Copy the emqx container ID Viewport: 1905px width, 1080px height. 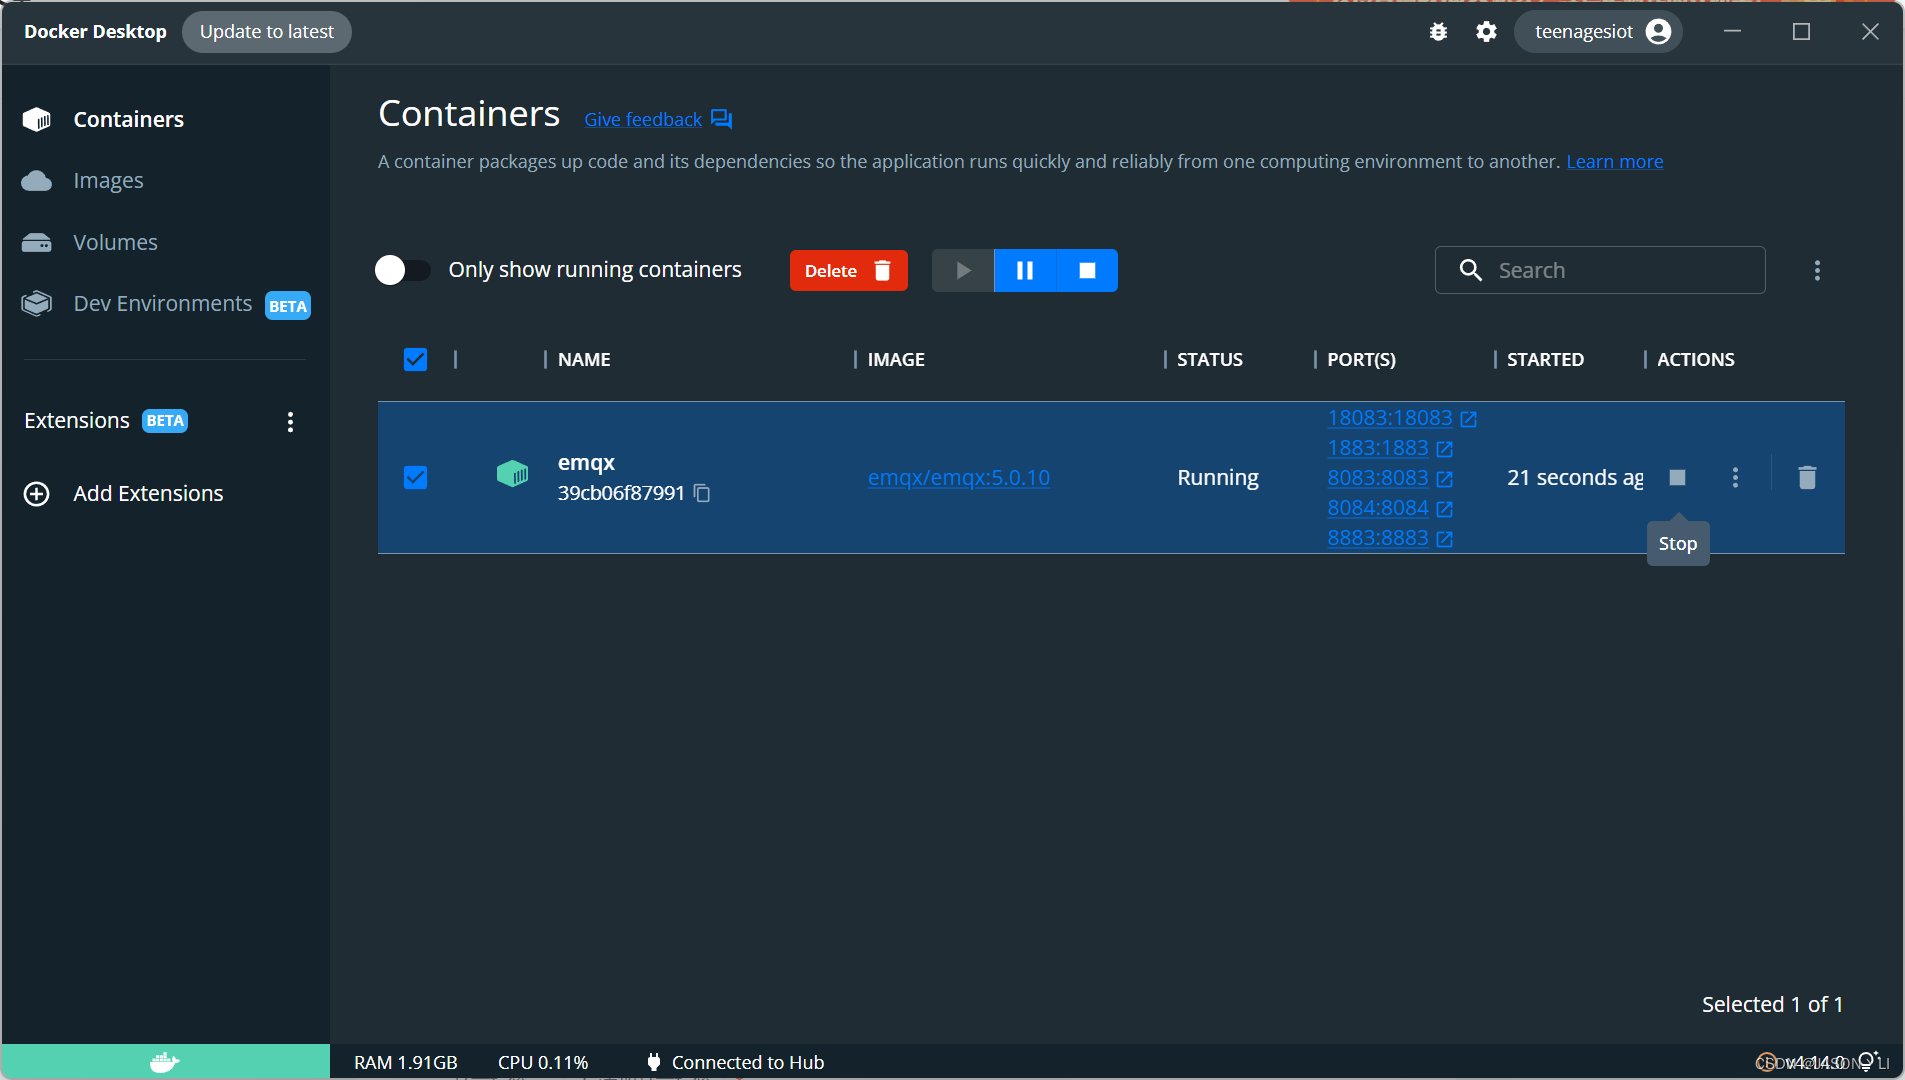(701, 493)
